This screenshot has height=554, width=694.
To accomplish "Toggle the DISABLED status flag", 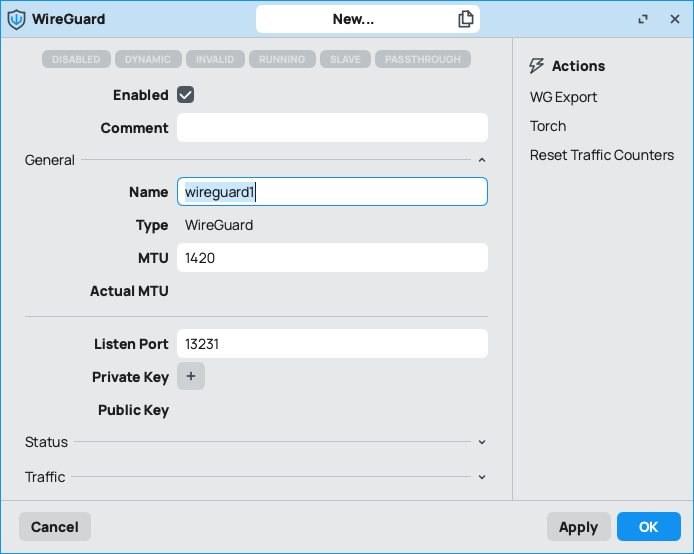I will [76, 59].
